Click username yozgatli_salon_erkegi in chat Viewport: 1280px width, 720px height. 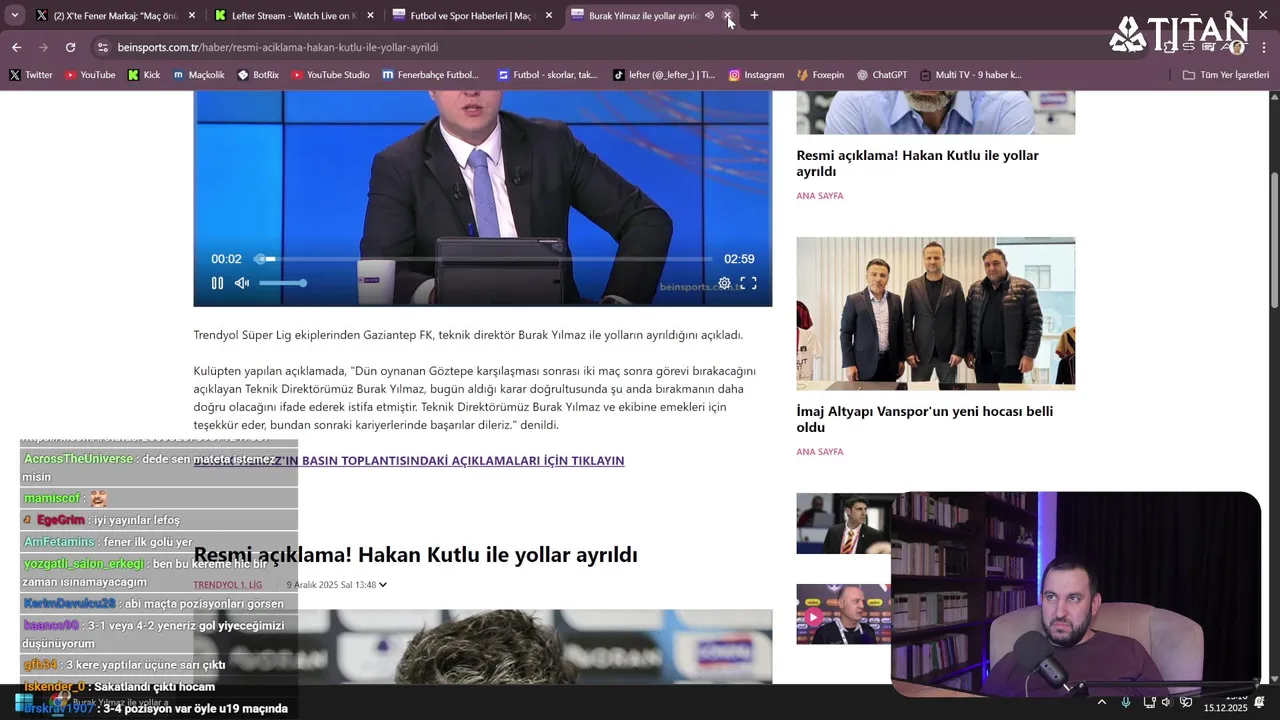83,564
